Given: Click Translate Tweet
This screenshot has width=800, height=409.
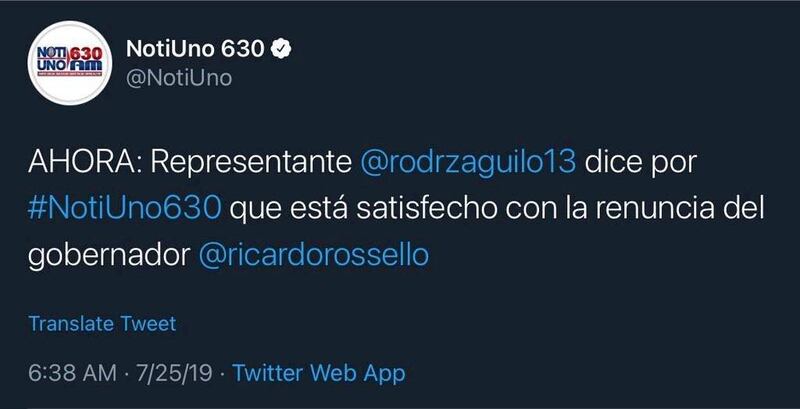Looking at the screenshot, I should pyautogui.click(x=102, y=324).
